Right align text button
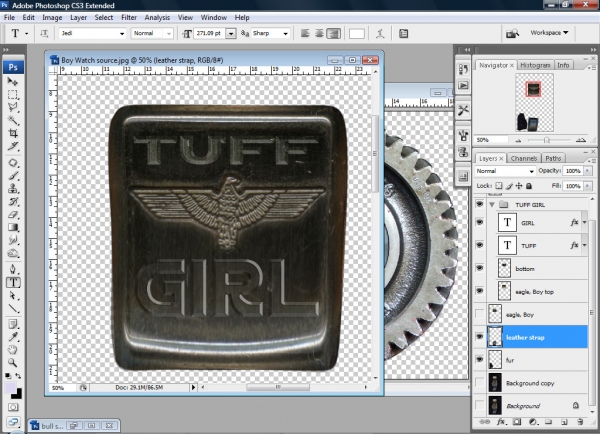 click(x=333, y=34)
